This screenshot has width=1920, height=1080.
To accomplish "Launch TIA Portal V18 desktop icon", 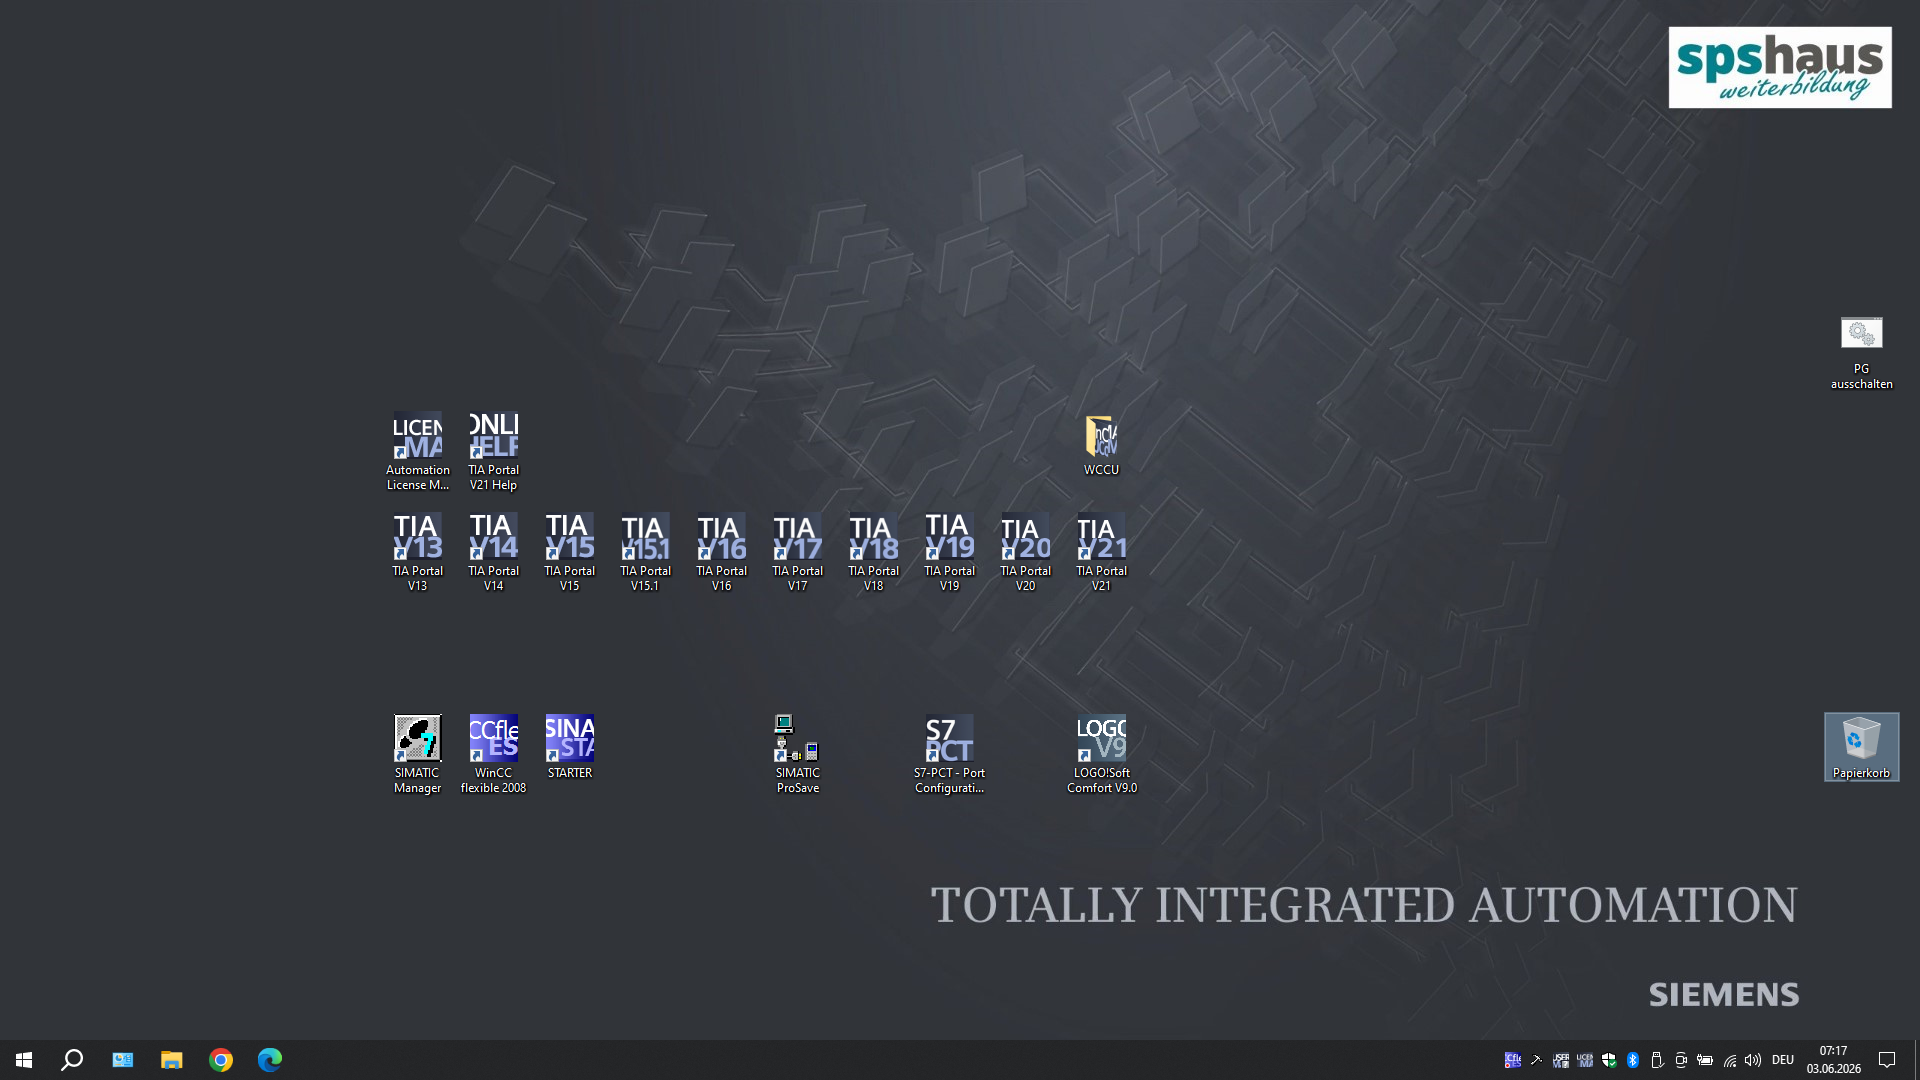I will tap(873, 552).
